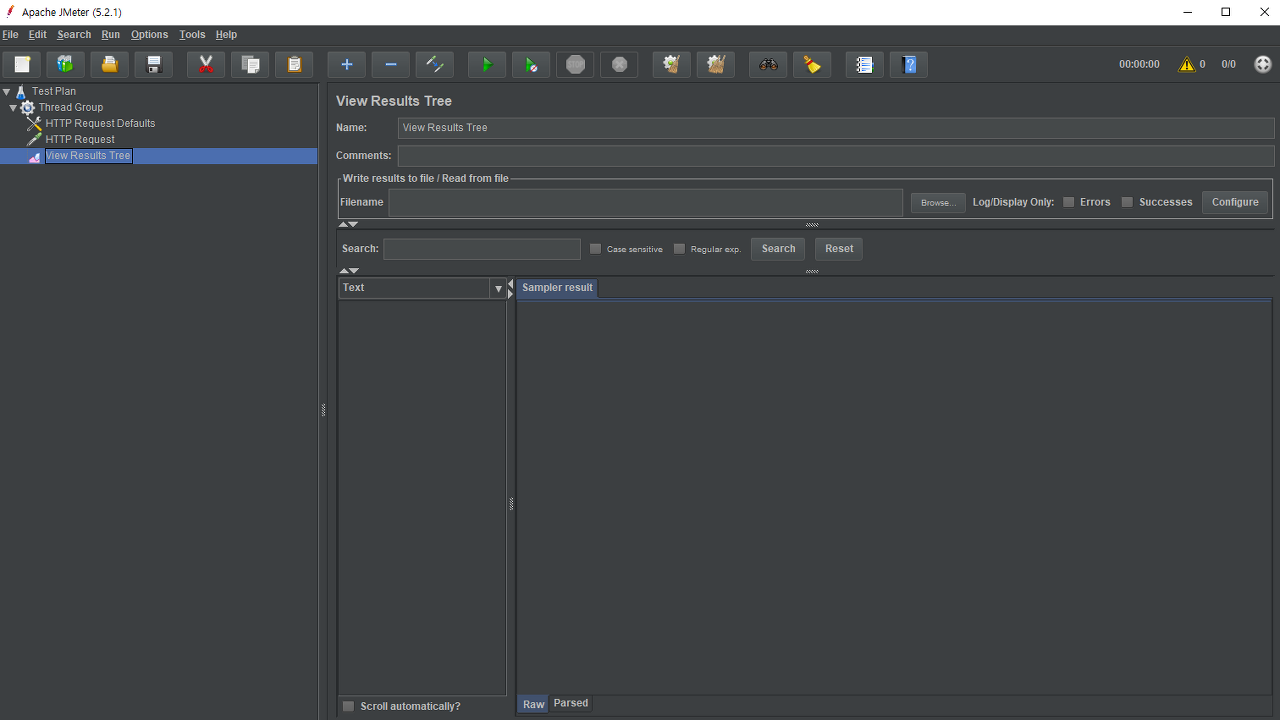Select HTTP Request in the tree
The width and height of the screenshot is (1280, 720).
point(80,139)
